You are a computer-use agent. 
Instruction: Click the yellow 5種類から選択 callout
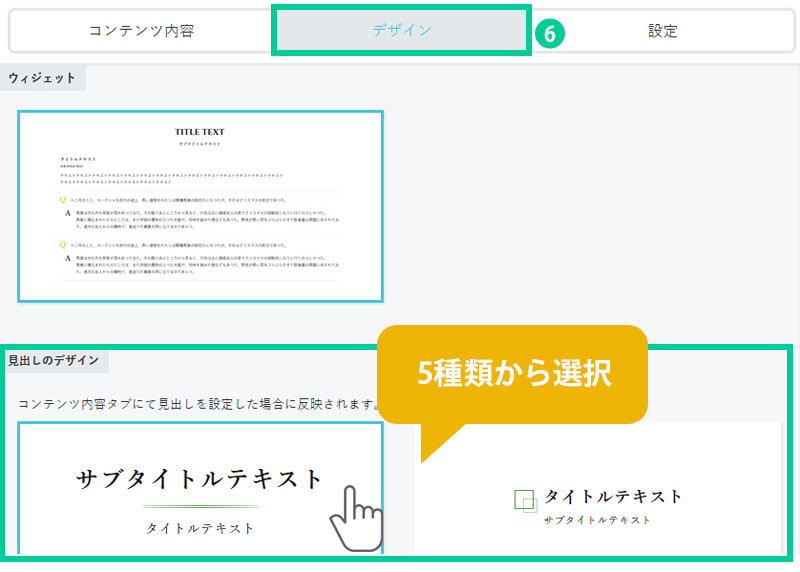coord(513,372)
